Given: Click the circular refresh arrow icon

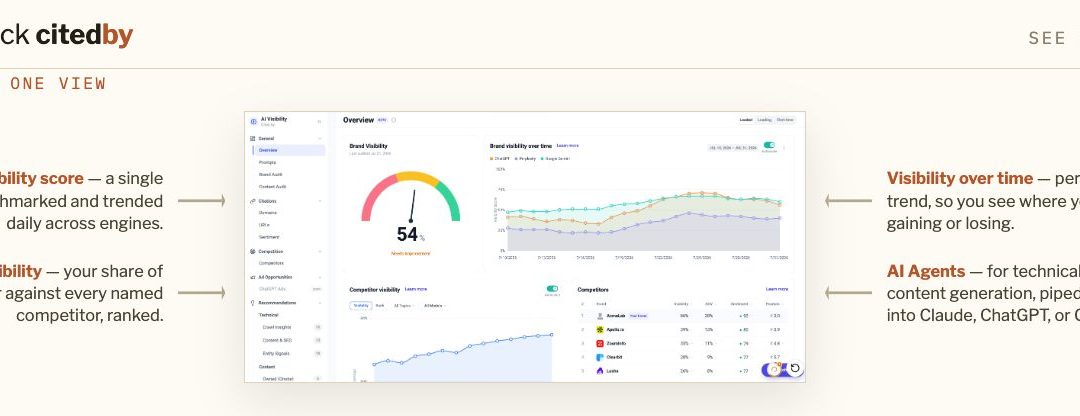Looking at the screenshot, I should point(795,368).
